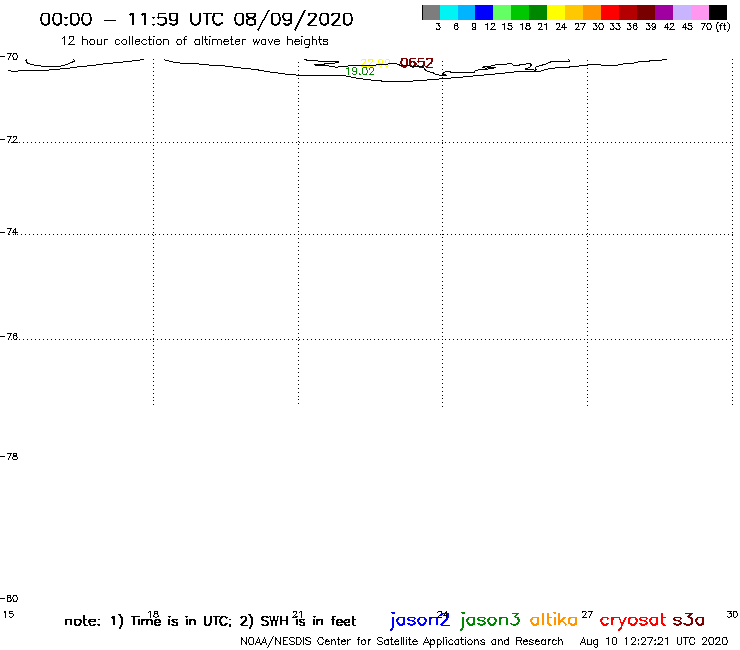
Task: Pick the black swatch ending the color scale
Action: tap(718, 12)
